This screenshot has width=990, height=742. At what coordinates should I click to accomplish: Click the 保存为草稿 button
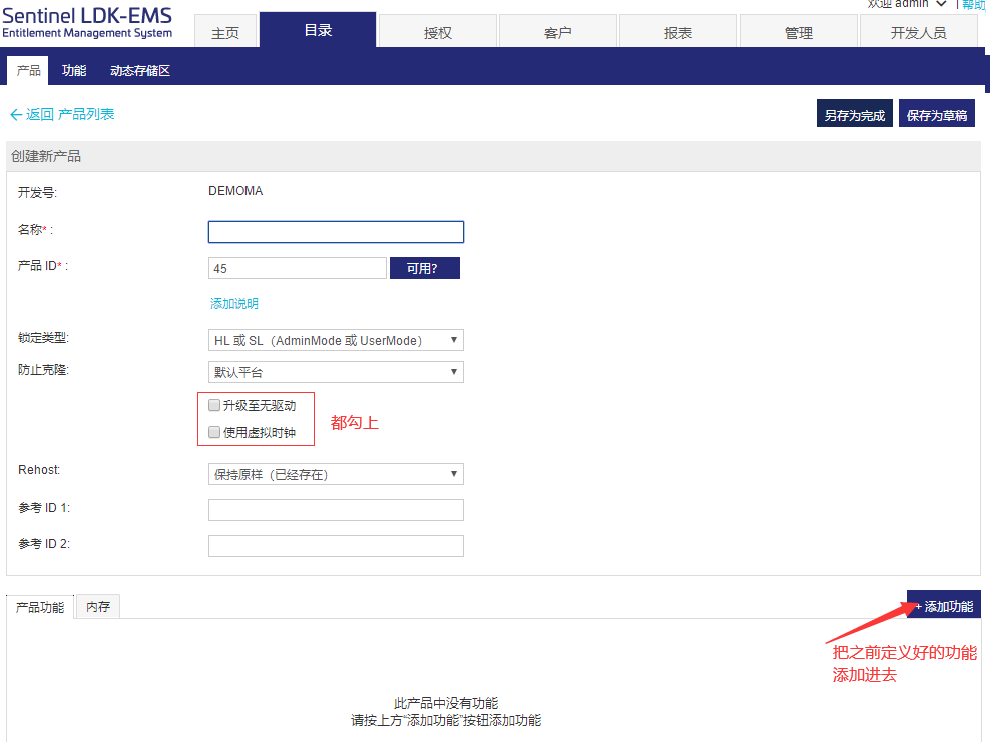(937, 115)
